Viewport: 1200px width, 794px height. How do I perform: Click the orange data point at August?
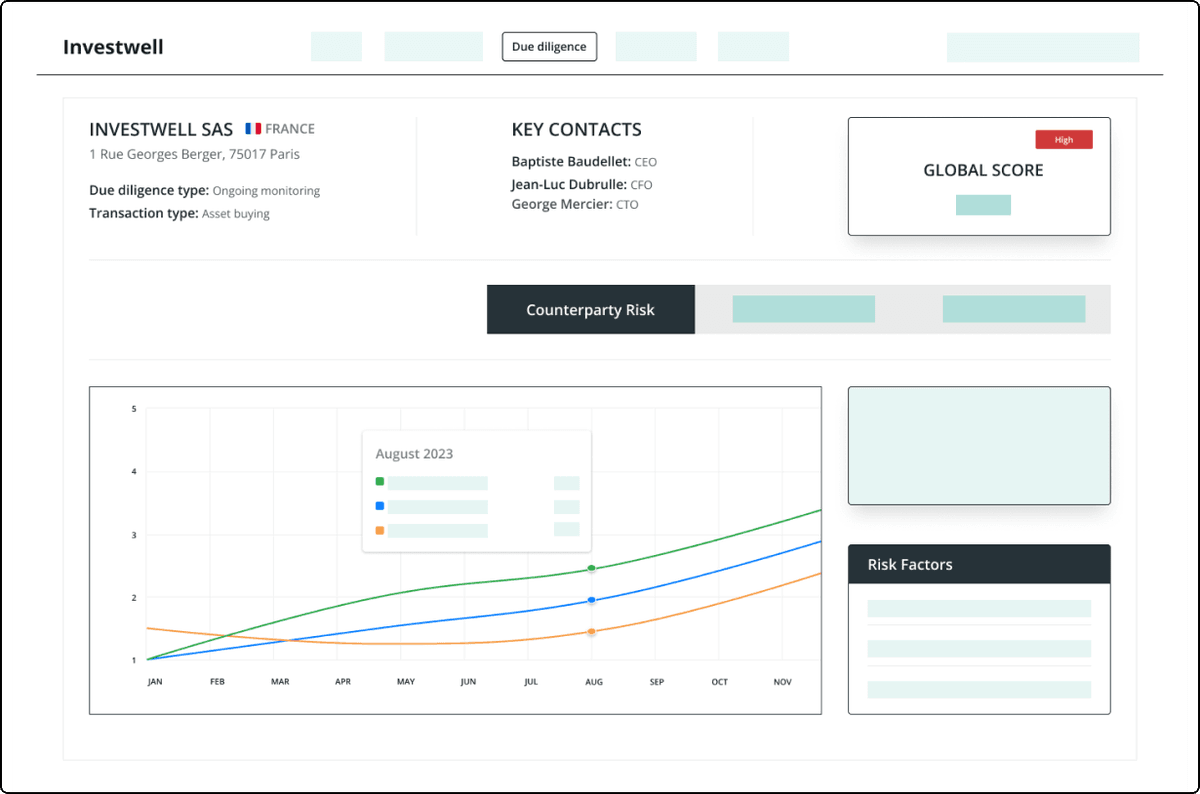[x=592, y=632]
